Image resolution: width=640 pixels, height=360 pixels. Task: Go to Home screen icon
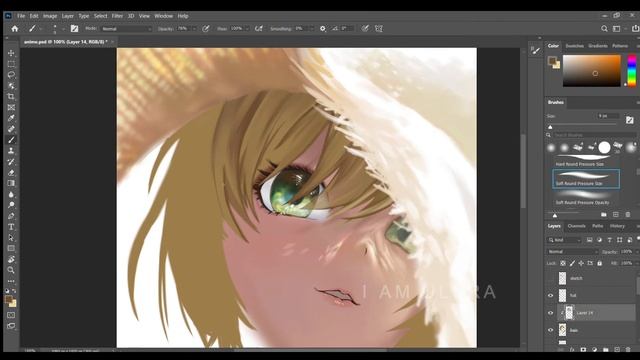point(15,29)
